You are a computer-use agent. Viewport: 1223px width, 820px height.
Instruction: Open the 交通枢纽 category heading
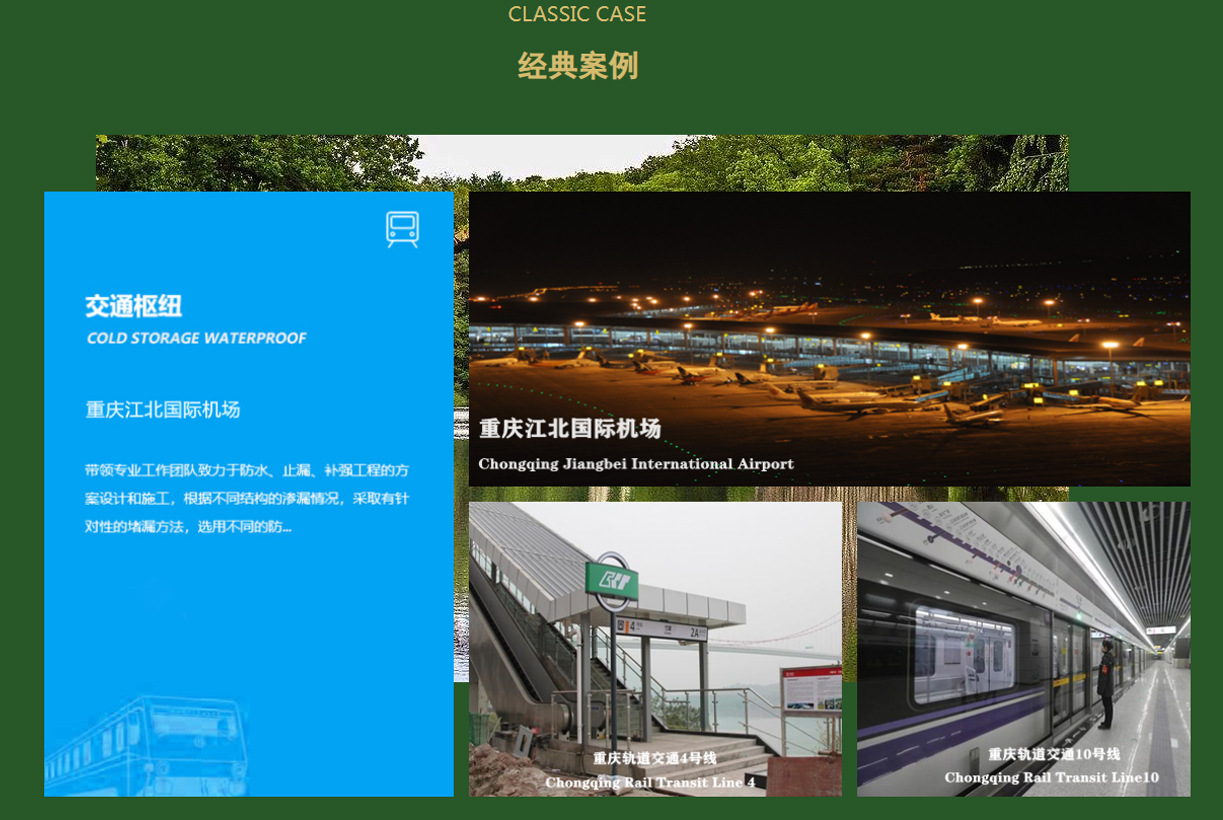133,306
